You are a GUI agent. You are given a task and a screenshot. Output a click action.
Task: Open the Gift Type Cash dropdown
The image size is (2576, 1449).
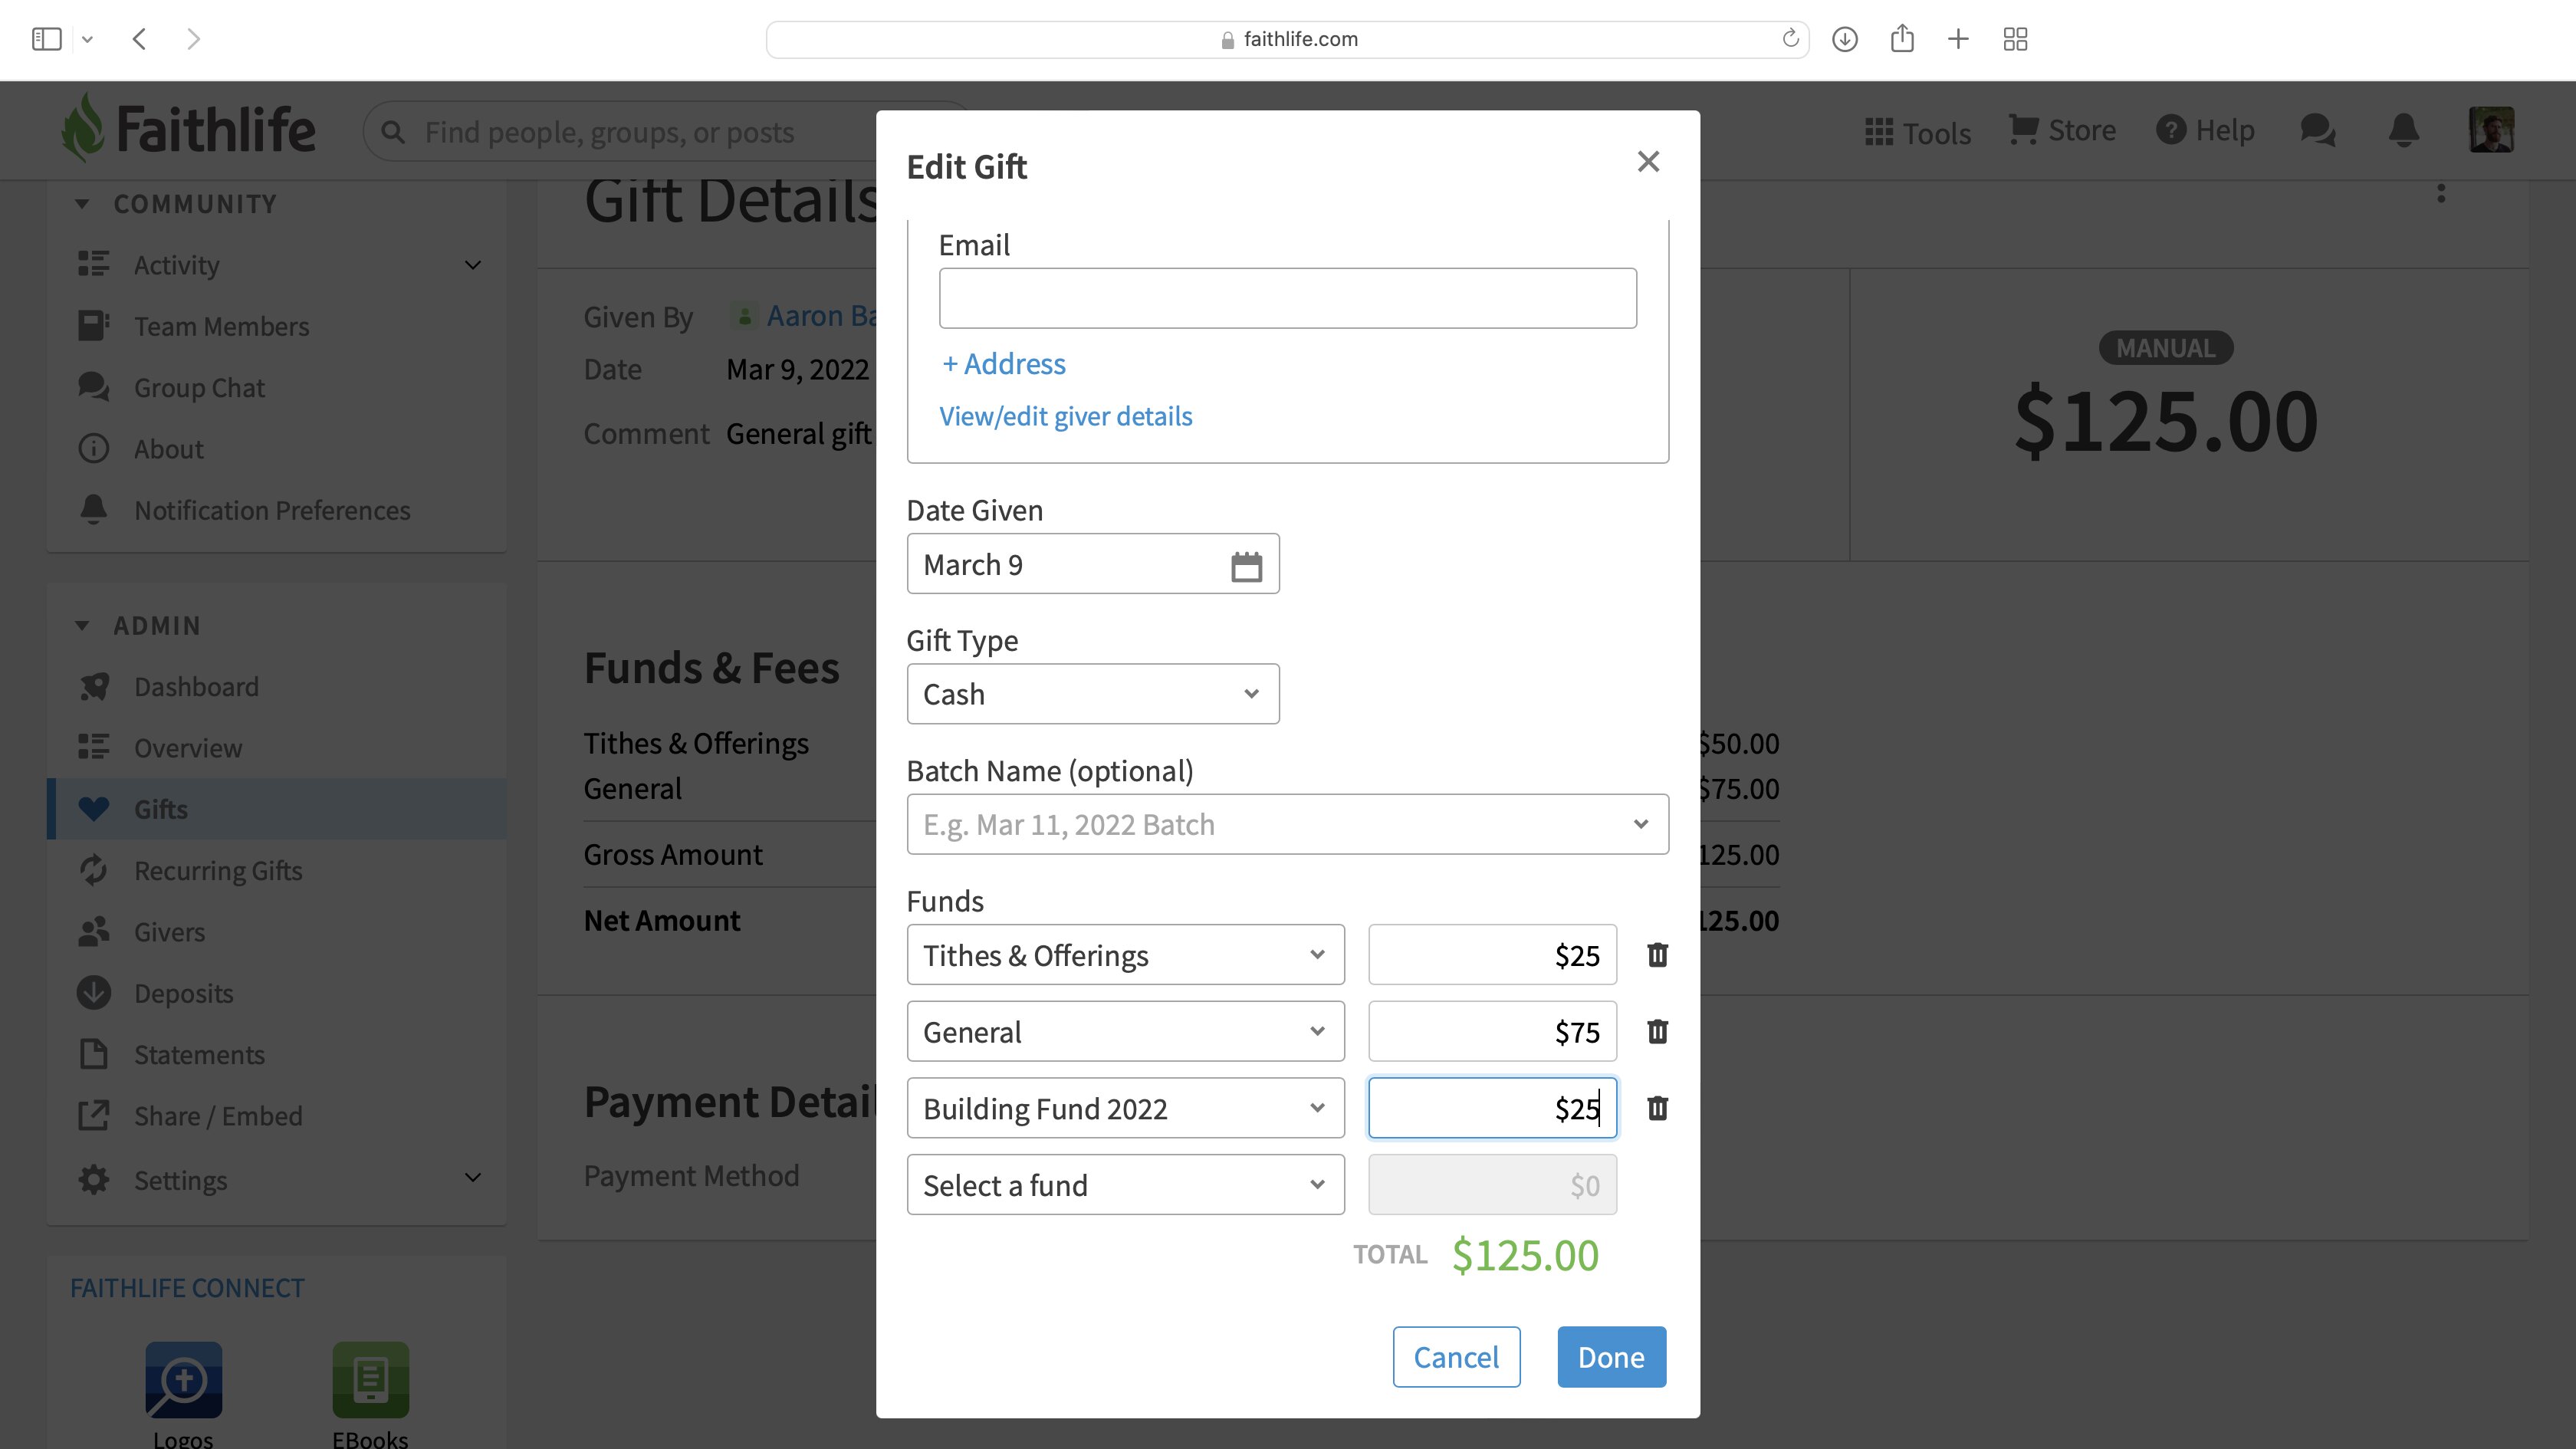[x=1092, y=694]
